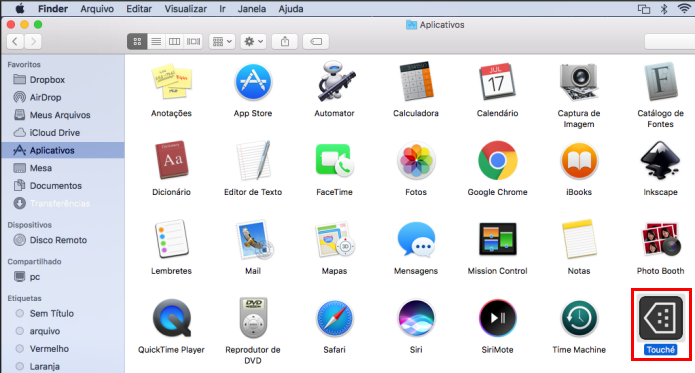Open the Editar menu
Viewport: 695px width, 373px height.
pyautogui.click(x=139, y=8)
